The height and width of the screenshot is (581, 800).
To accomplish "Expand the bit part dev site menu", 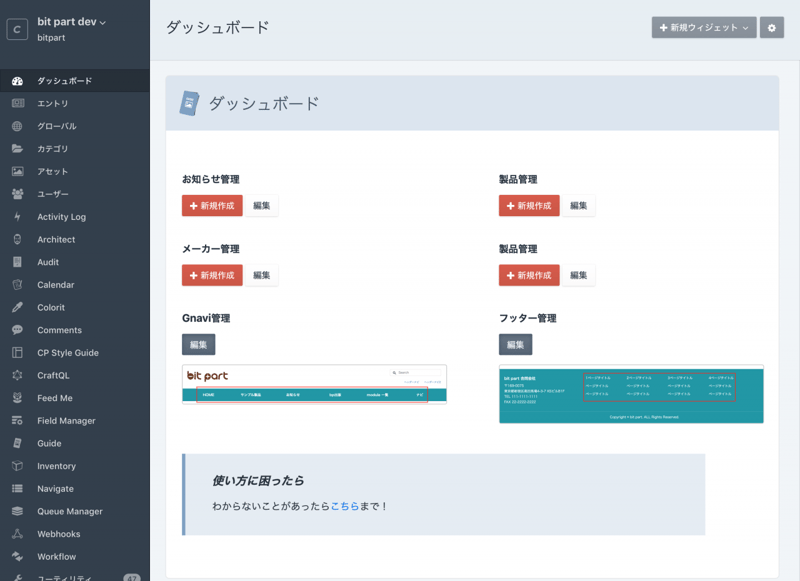I will click(x=72, y=22).
